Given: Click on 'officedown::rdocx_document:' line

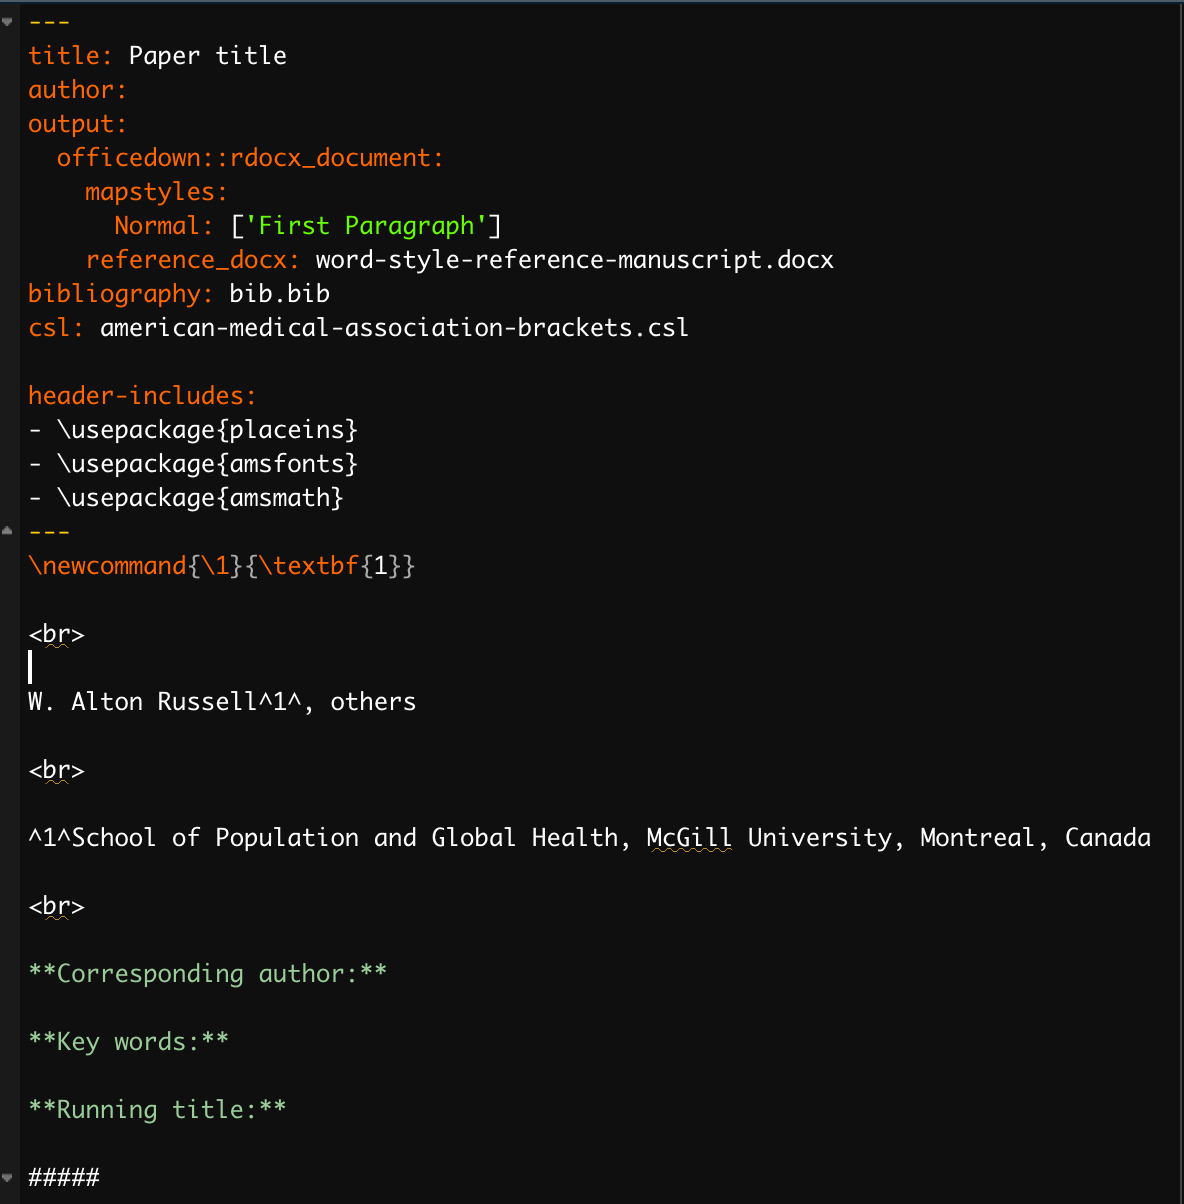Looking at the screenshot, I should [x=249, y=158].
